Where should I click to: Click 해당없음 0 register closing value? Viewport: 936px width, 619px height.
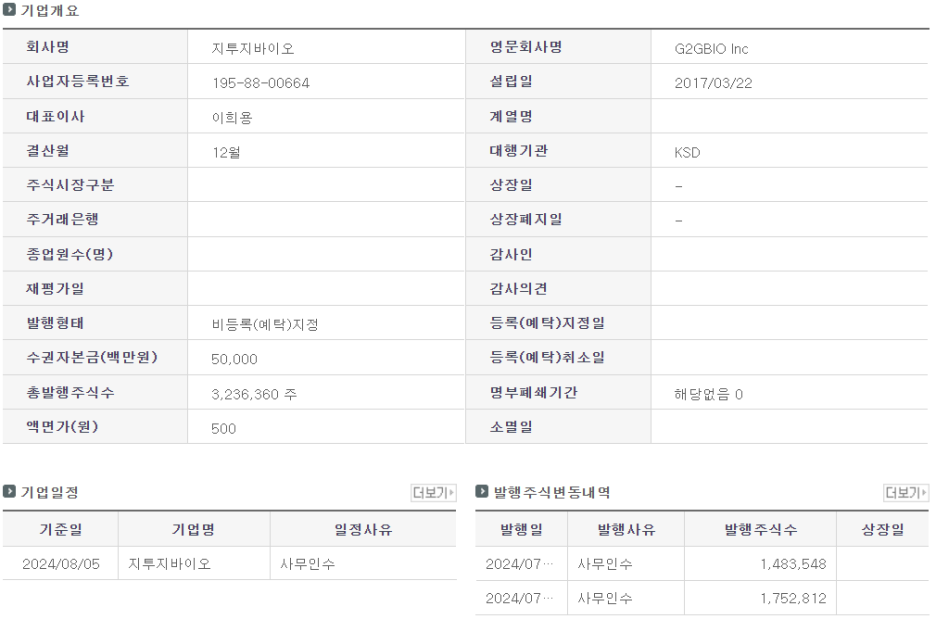tap(709, 394)
